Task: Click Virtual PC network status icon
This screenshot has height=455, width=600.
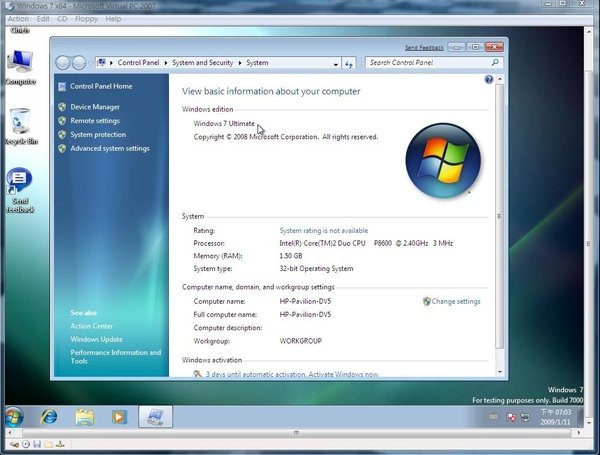Action: (x=60, y=444)
